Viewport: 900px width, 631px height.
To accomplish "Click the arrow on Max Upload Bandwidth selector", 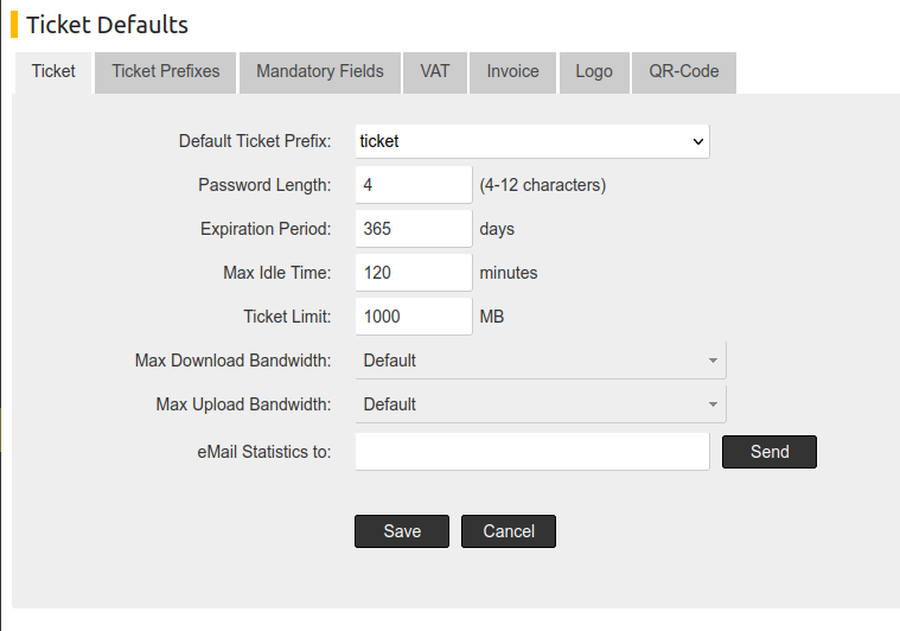I will [713, 404].
